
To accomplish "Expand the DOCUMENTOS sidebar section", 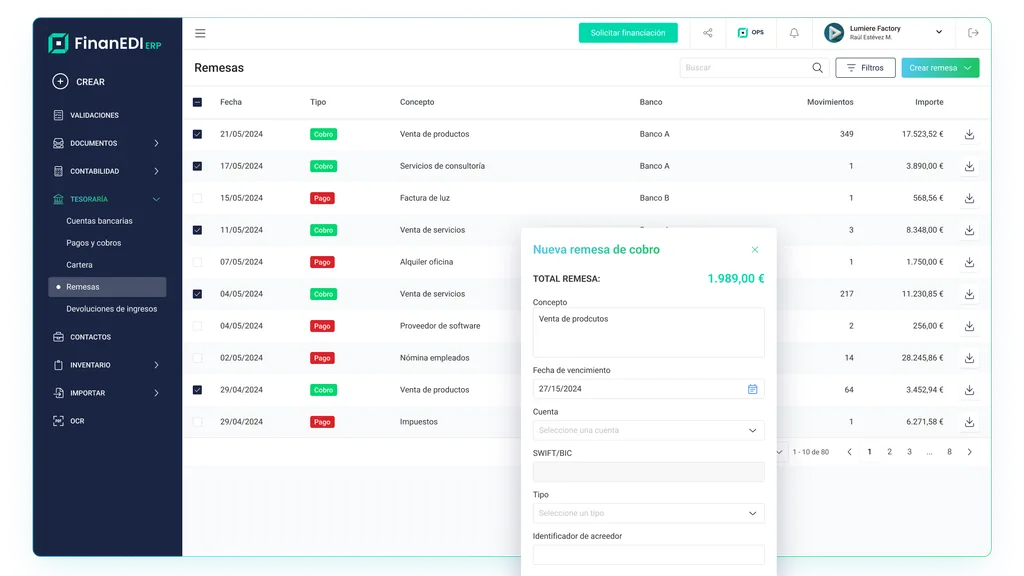I will [156, 143].
